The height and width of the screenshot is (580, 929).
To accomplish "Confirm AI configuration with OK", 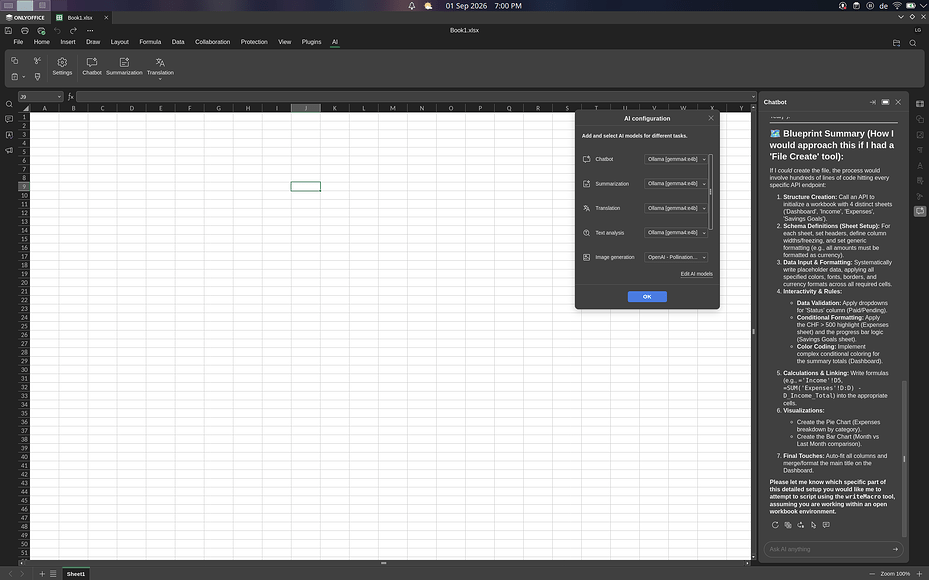I will tap(647, 296).
